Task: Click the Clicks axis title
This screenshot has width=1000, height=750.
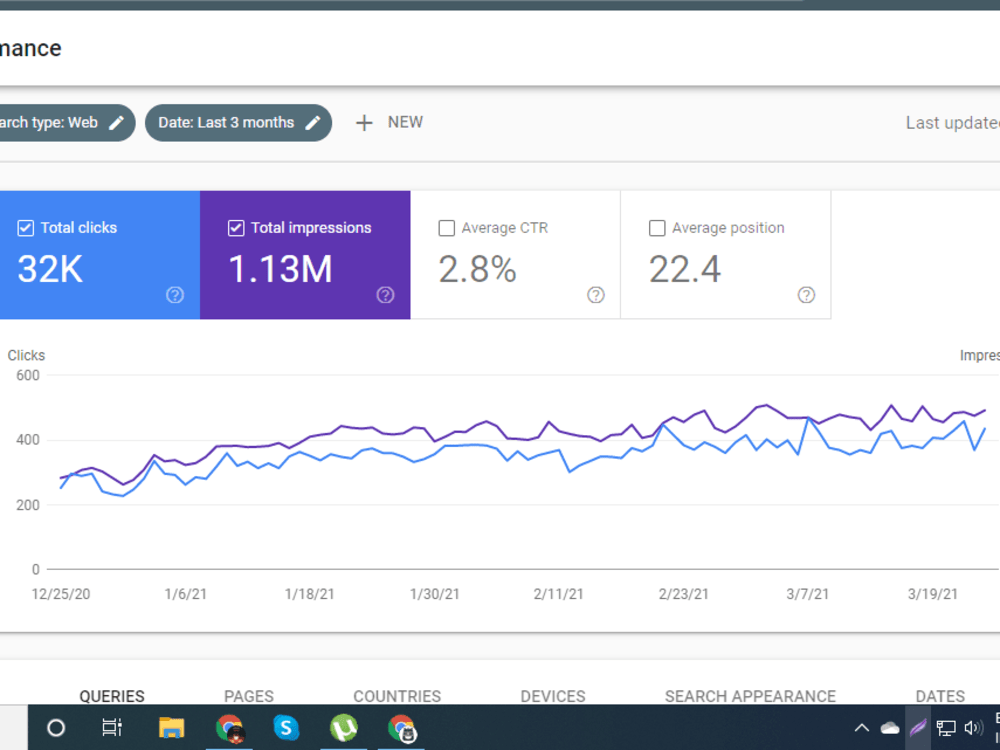Action: coord(26,355)
